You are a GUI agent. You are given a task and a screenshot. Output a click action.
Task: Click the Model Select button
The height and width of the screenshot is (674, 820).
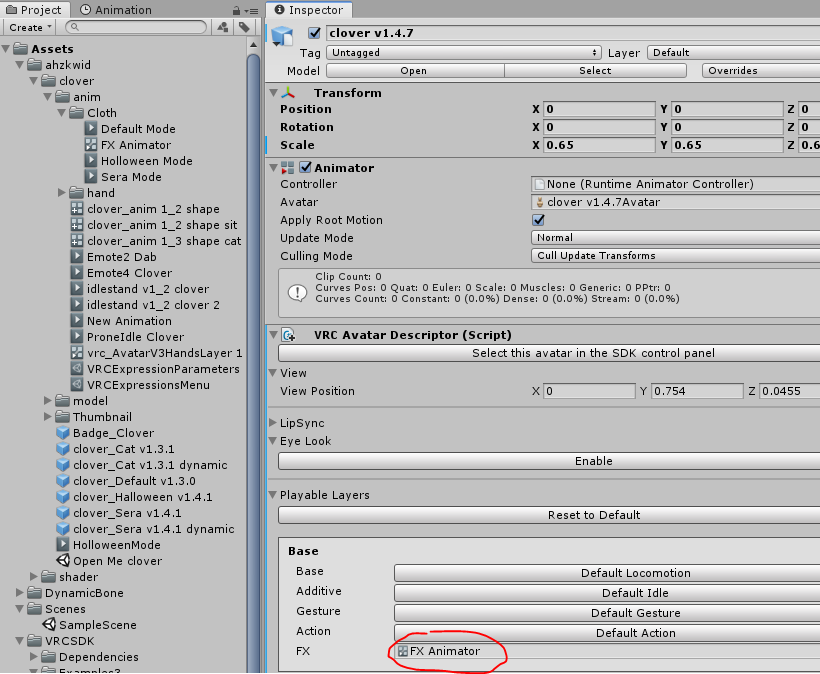click(595, 71)
